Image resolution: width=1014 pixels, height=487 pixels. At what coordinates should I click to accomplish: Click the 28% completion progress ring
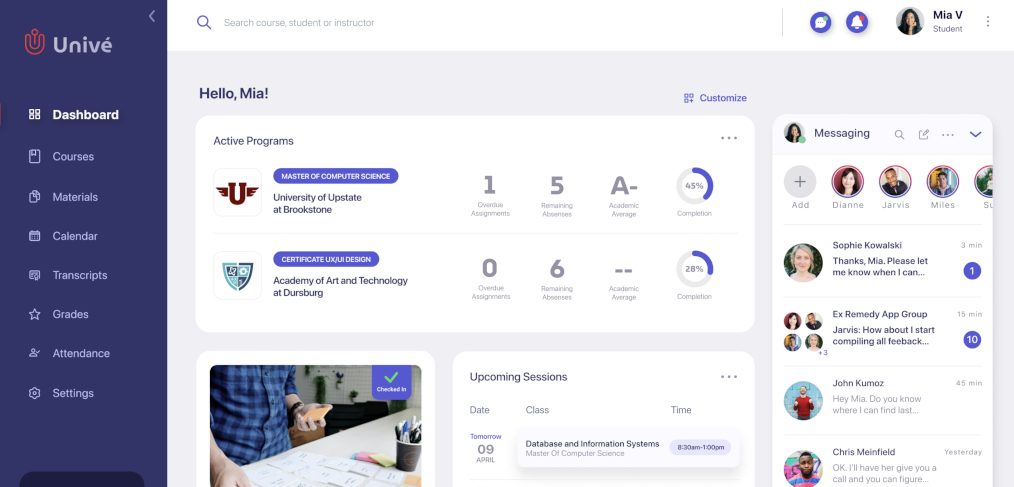click(695, 268)
